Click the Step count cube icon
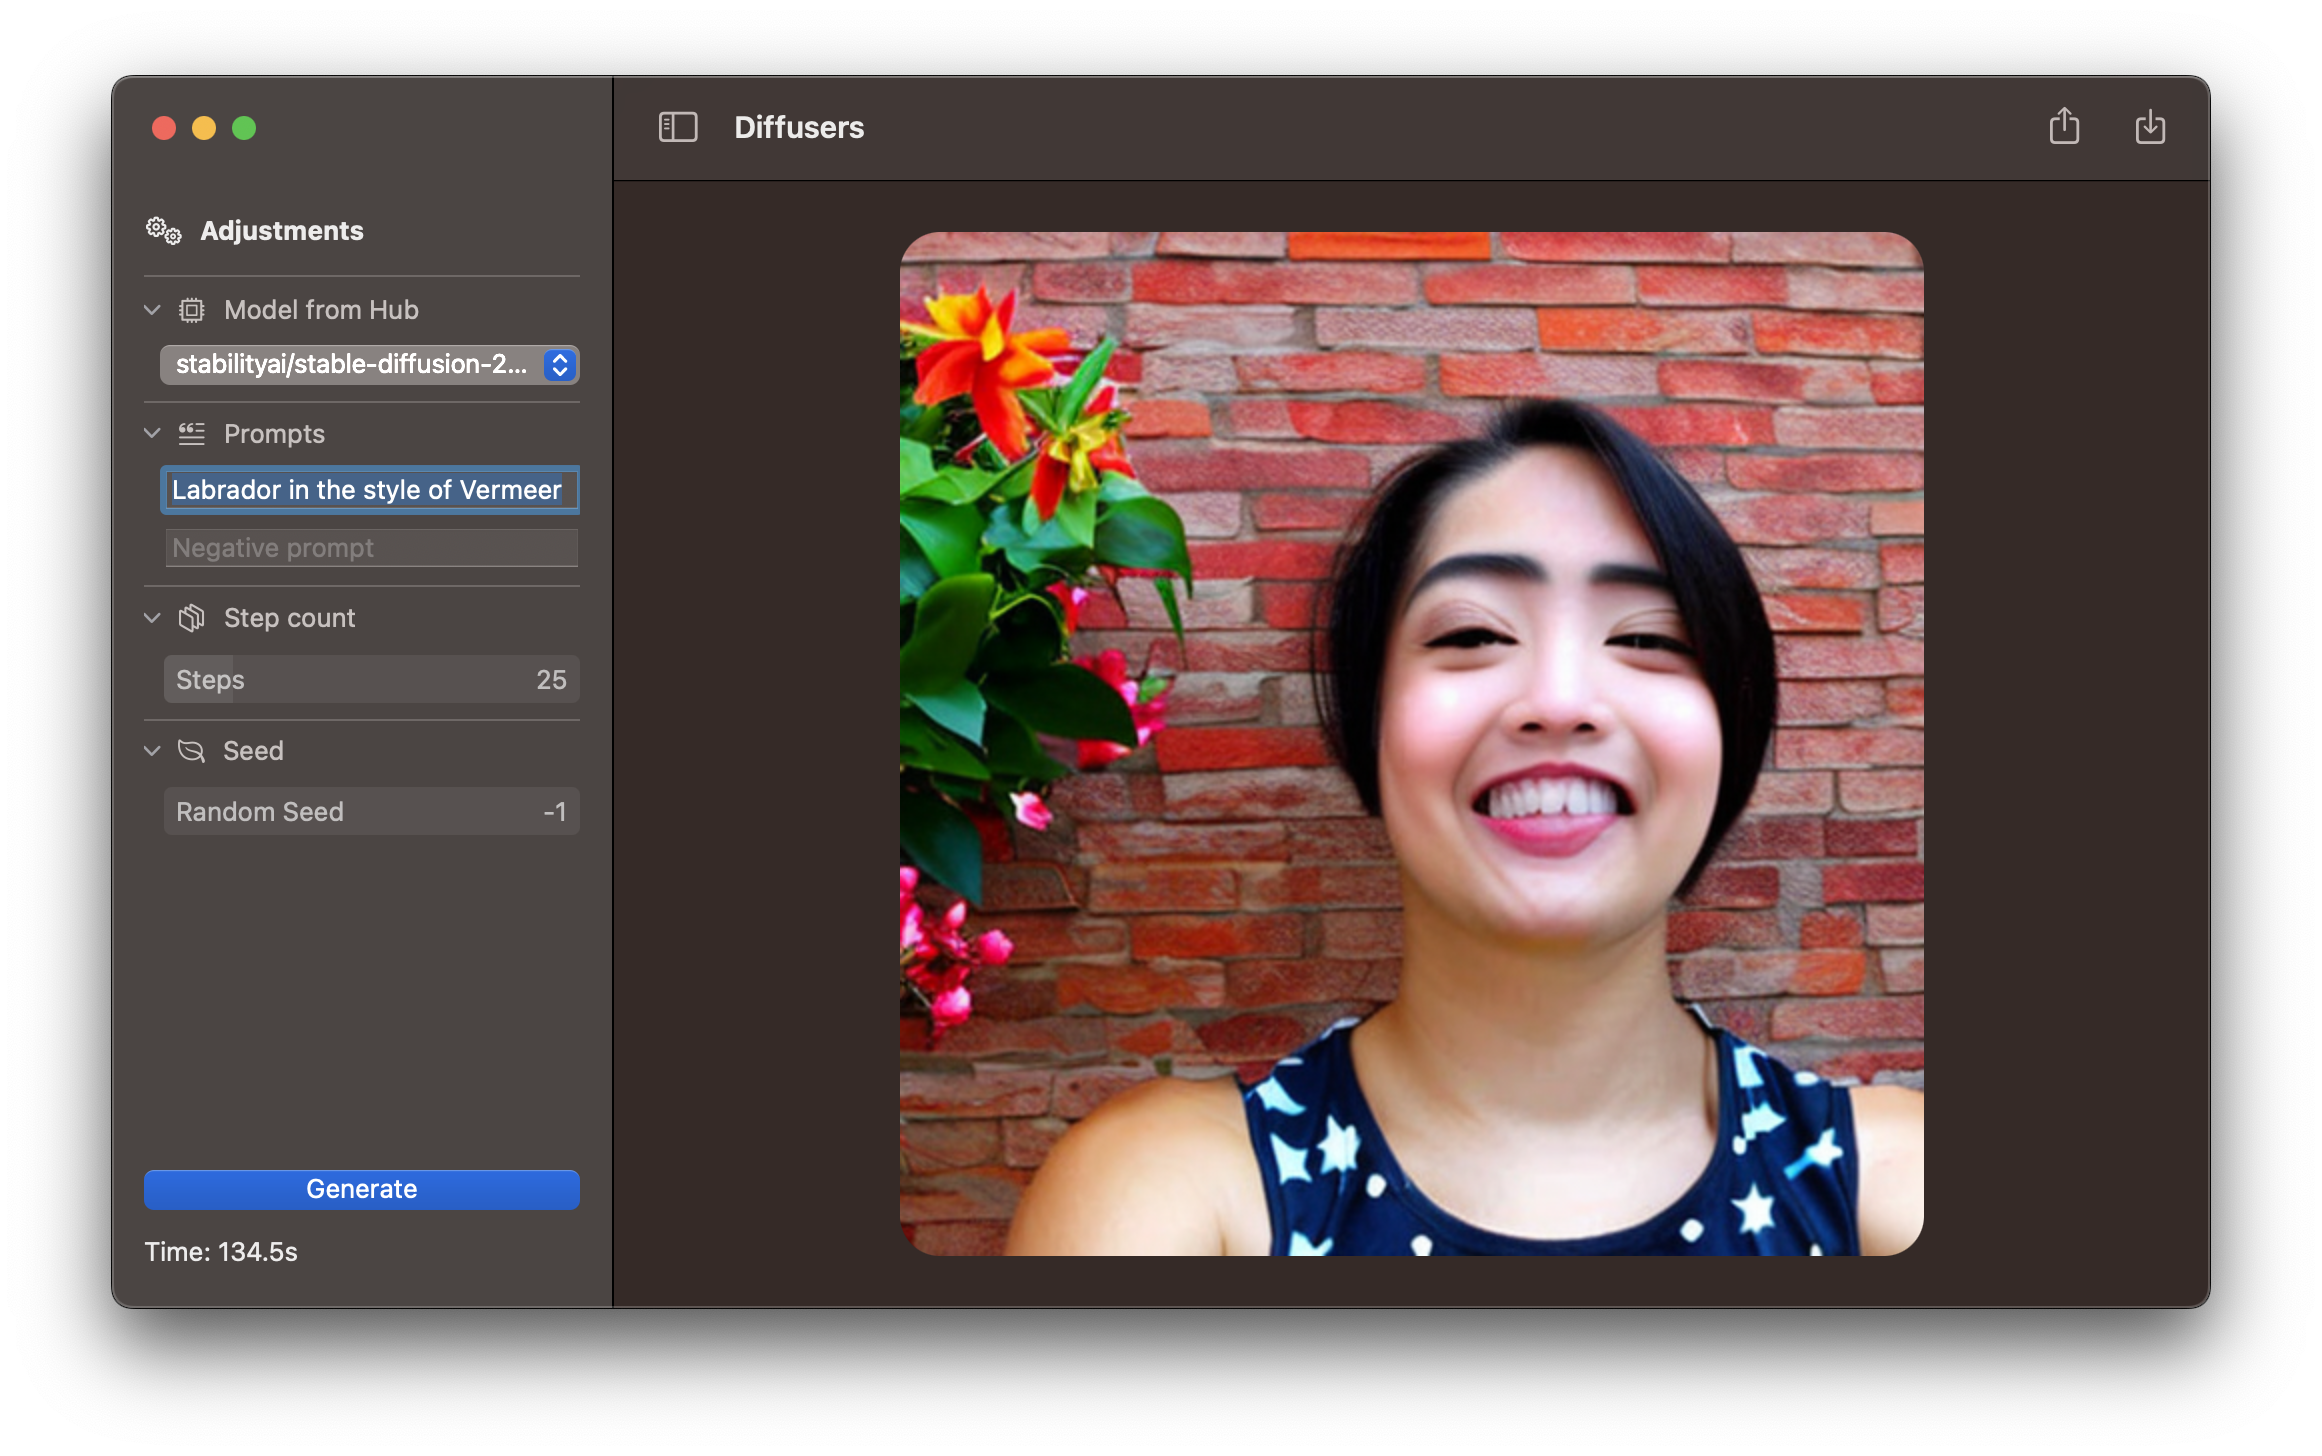Screen dimensions: 2322x1456 (x=192, y=618)
